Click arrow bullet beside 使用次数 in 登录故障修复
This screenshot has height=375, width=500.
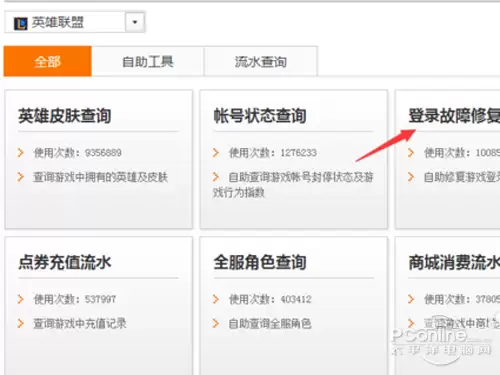point(411,153)
